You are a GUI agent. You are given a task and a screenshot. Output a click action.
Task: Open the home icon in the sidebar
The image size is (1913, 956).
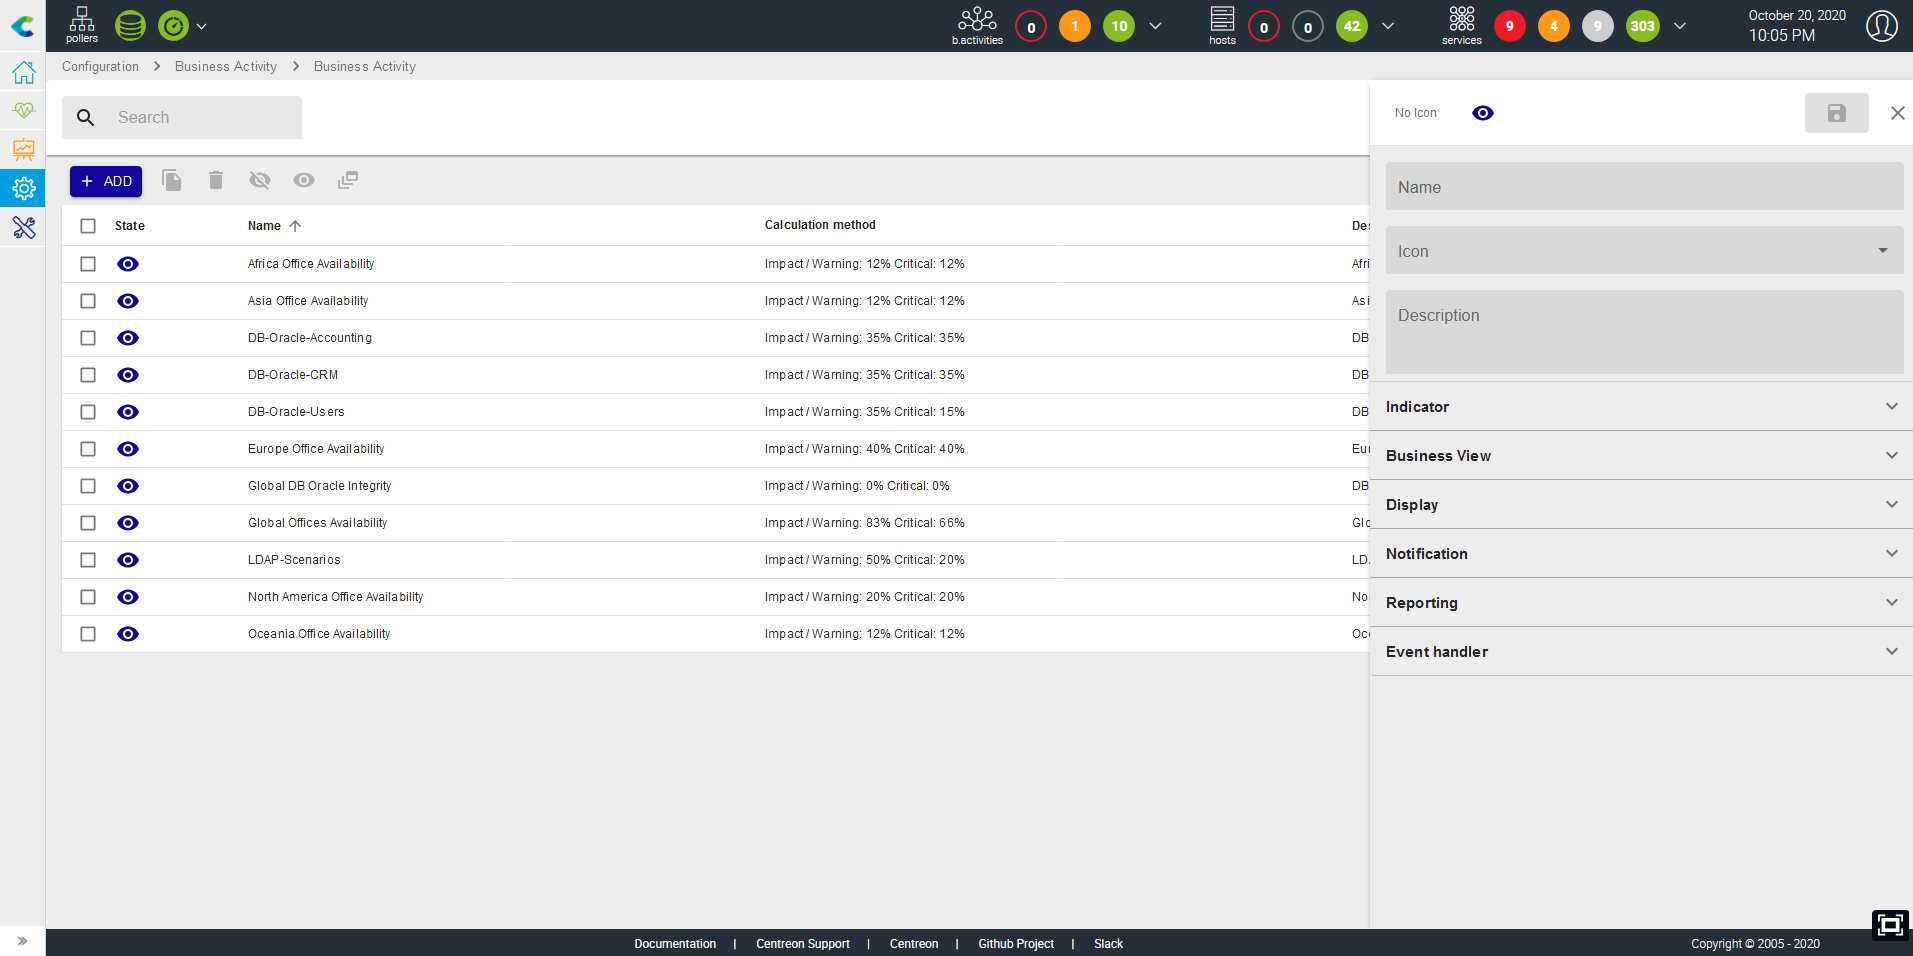(x=23, y=72)
